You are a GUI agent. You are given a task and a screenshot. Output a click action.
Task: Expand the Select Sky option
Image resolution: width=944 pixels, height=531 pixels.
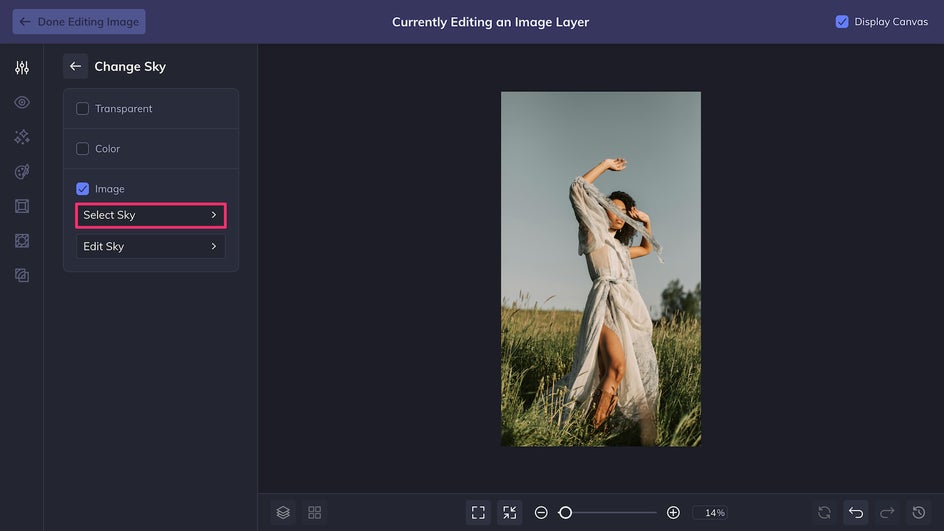(151, 215)
